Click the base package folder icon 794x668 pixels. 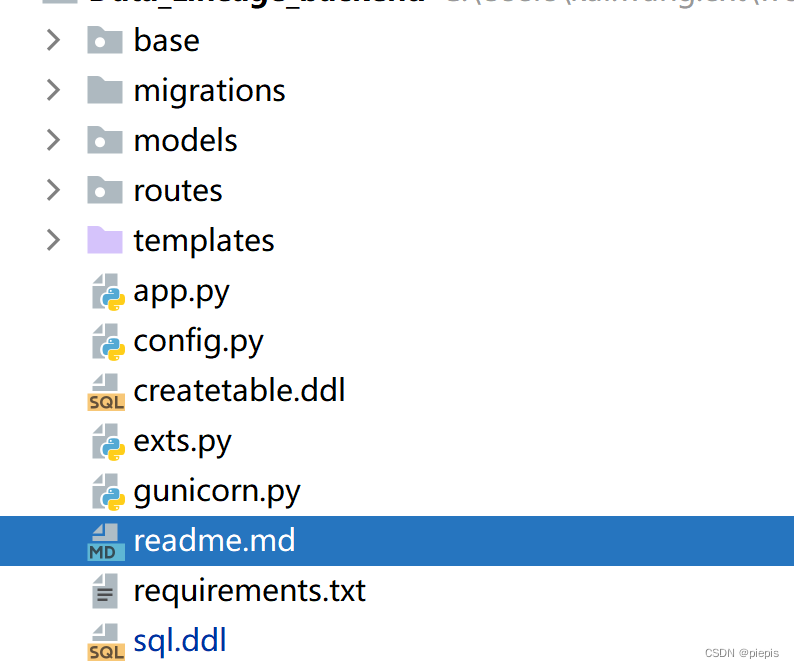tap(105, 40)
